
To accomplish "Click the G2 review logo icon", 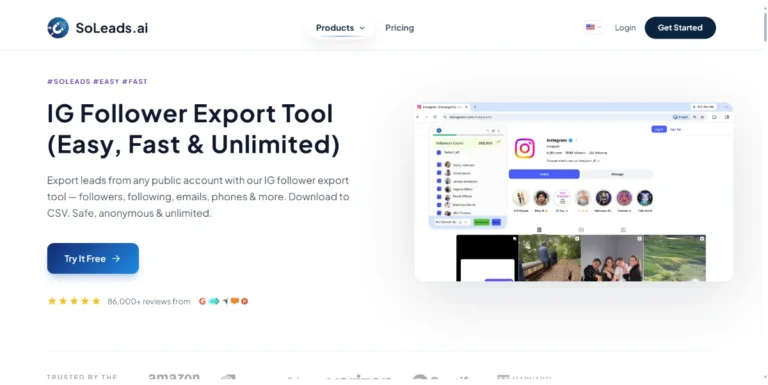I will [x=202, y=301].
